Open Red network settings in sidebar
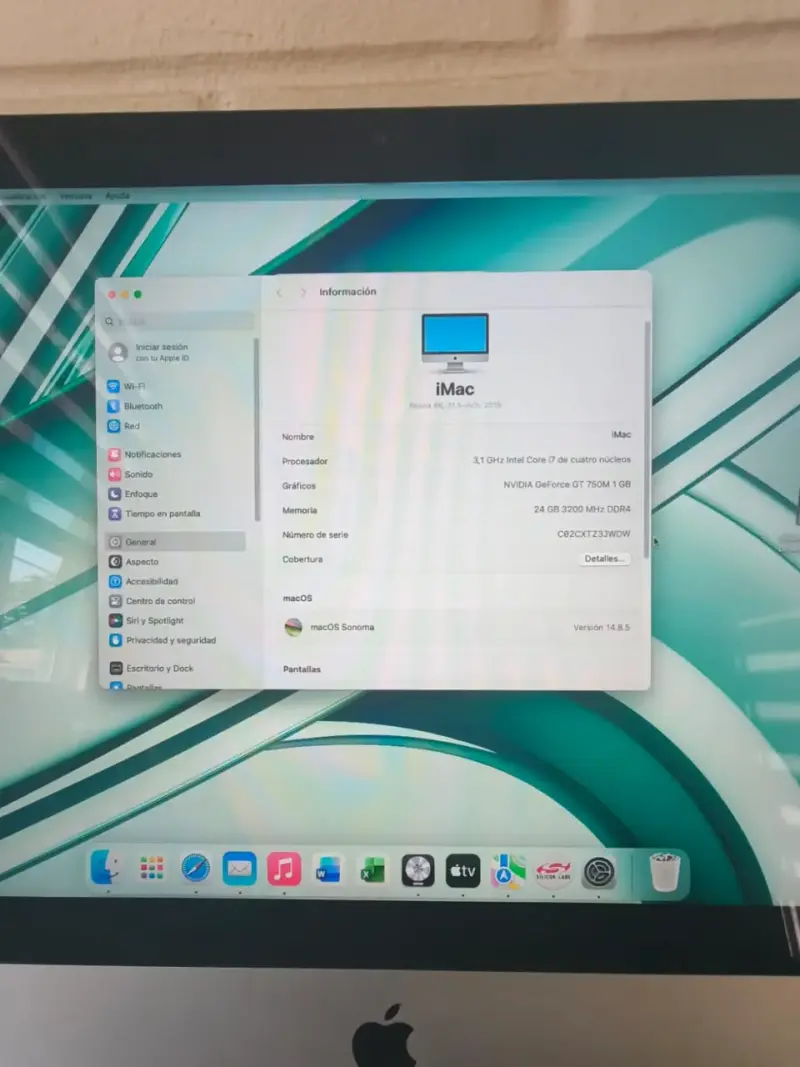 pos(124,426)
